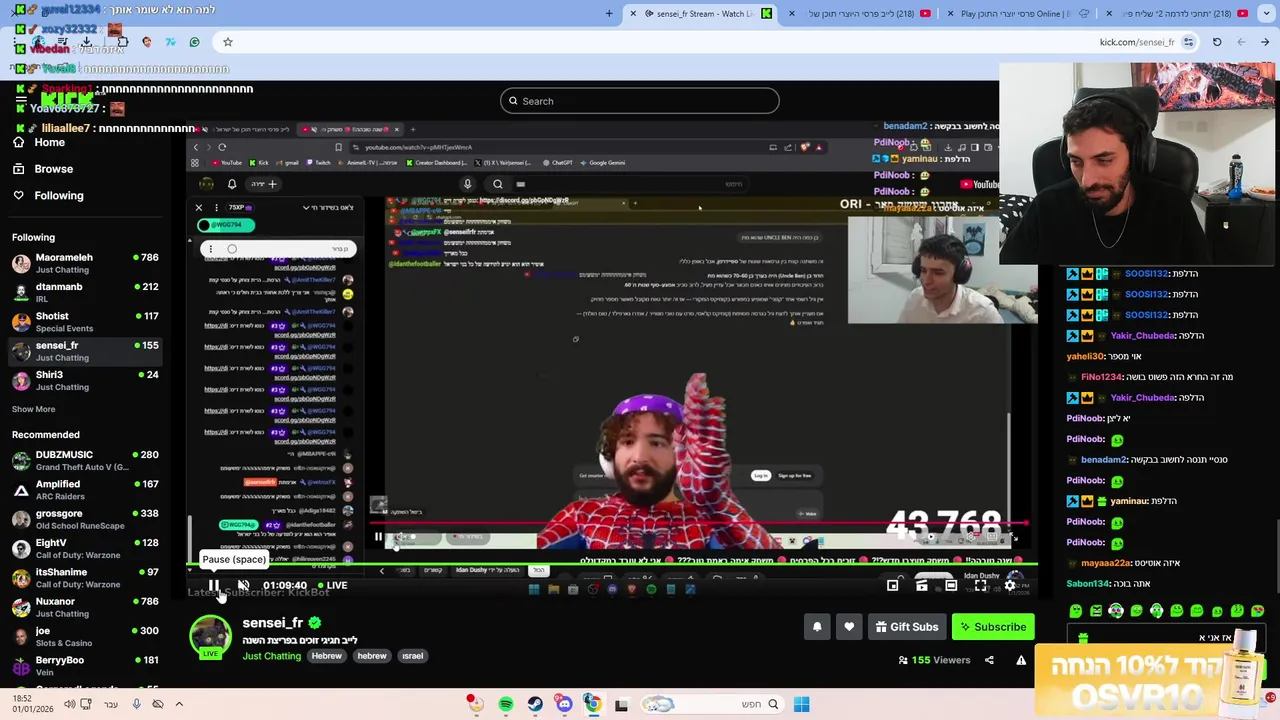This screenshot has height=720, width=1280.
Task: Open Nuxanor recommended channel
Action: tap(85, 607)
